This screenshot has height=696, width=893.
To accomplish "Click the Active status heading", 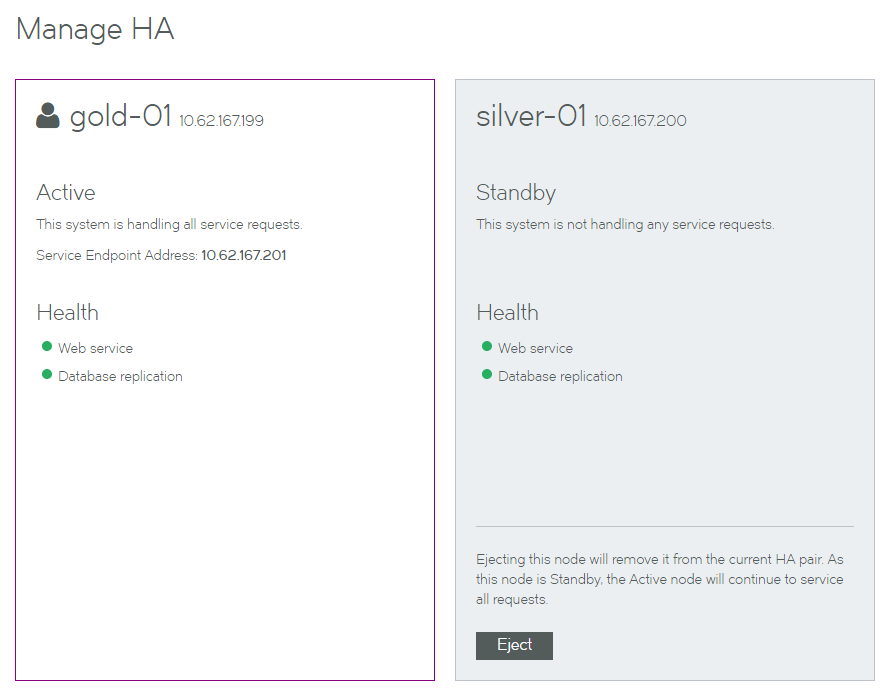I will [66, 193].
